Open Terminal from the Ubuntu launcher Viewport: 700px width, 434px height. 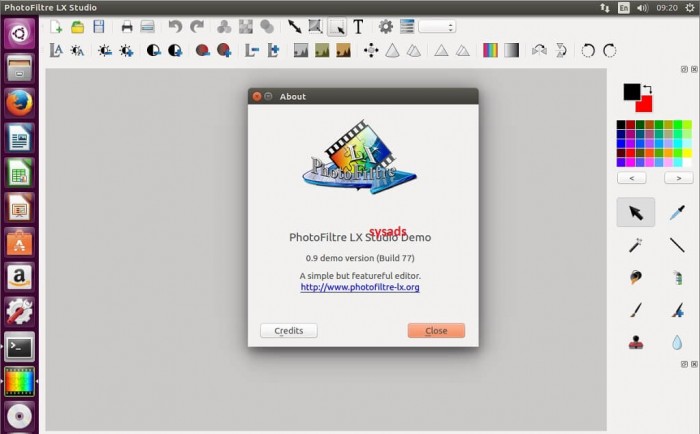click(19, 347)
